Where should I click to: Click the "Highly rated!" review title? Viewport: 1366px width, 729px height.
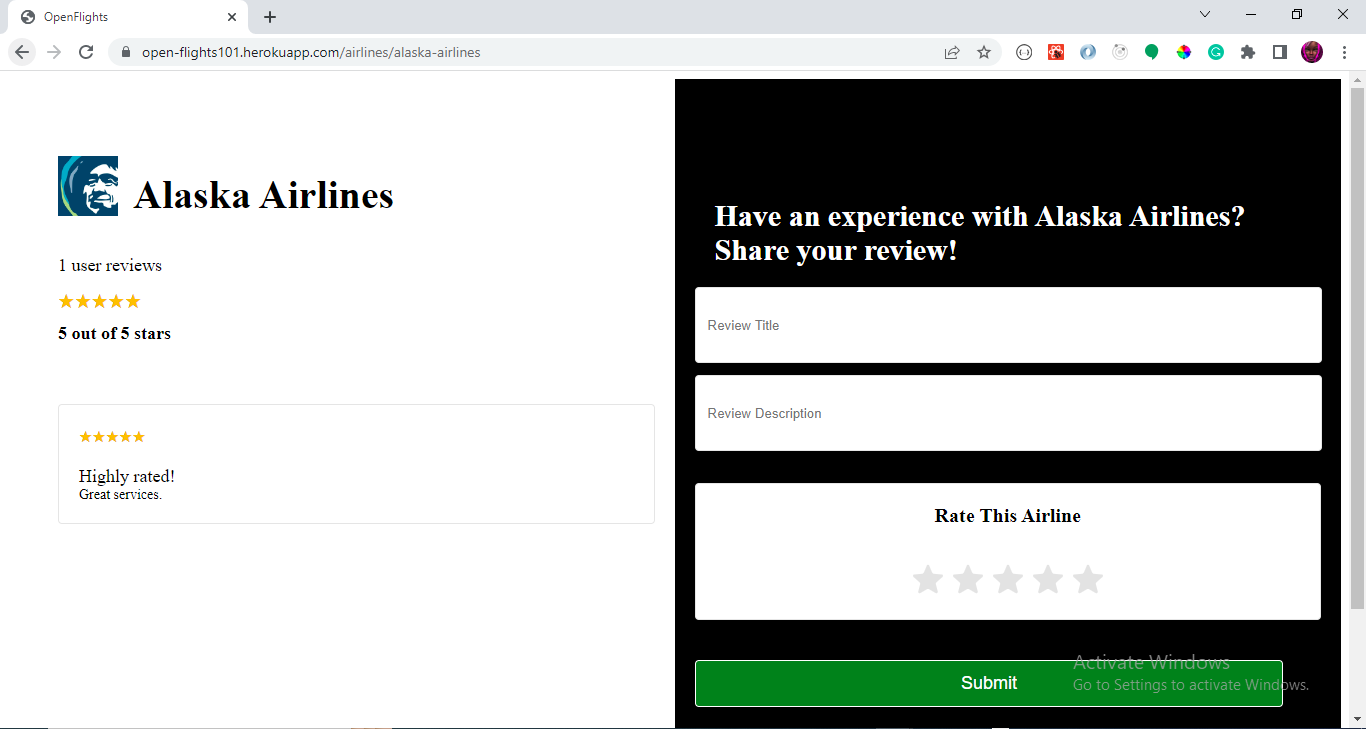click(x=127, y=476)
